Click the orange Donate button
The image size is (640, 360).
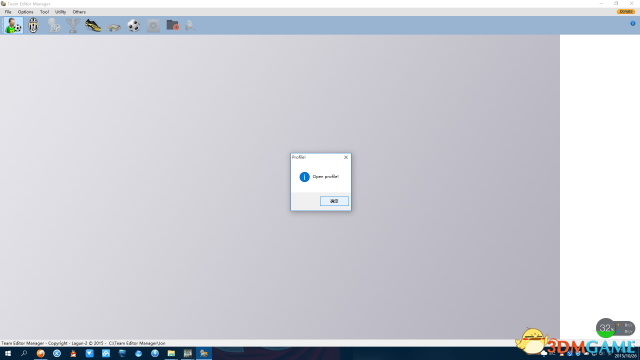coord(626,11)
